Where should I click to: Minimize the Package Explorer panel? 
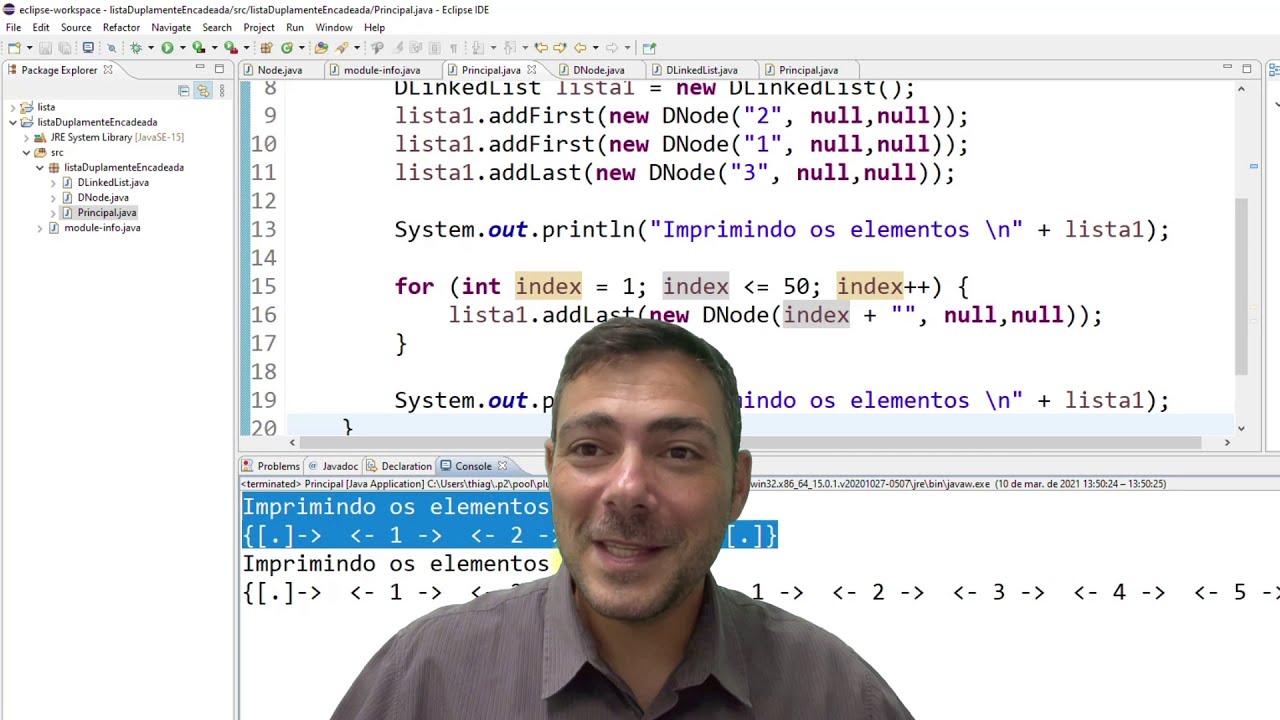coord(200,68)
